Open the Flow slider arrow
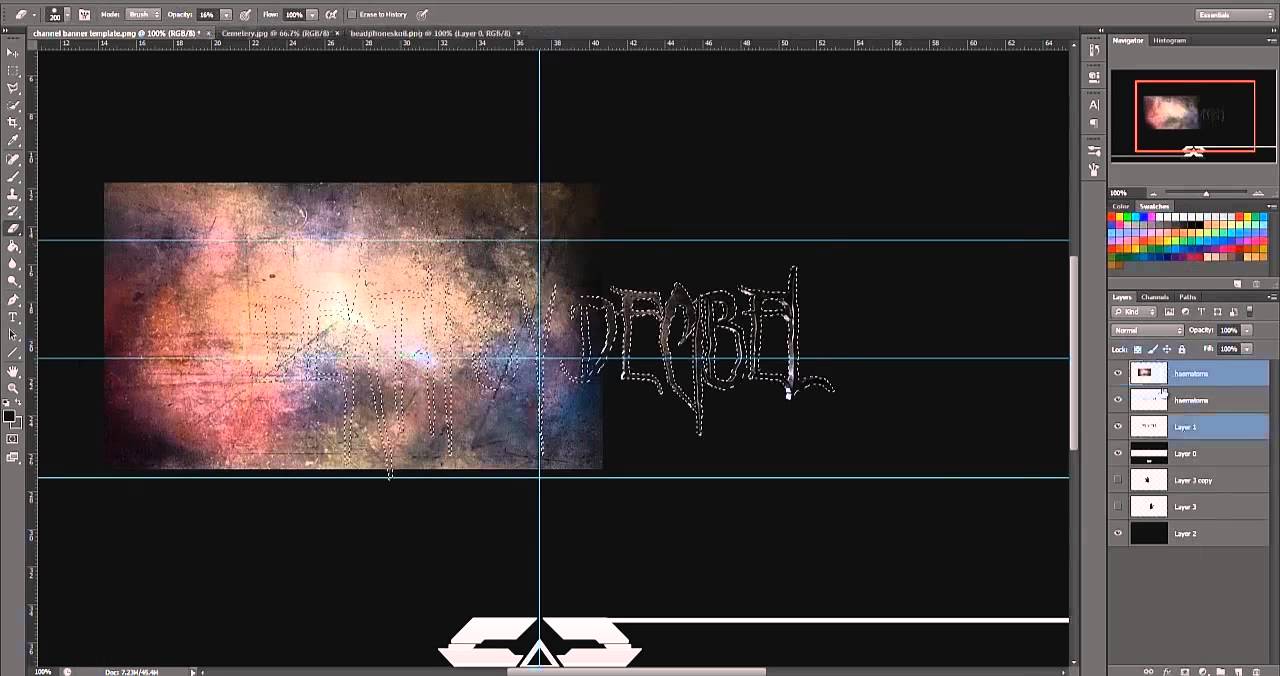 [x=313, y=15]
